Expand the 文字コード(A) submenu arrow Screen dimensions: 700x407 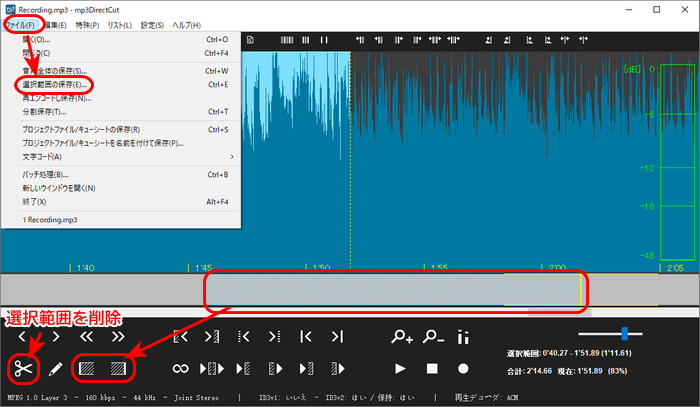point(232,157)
